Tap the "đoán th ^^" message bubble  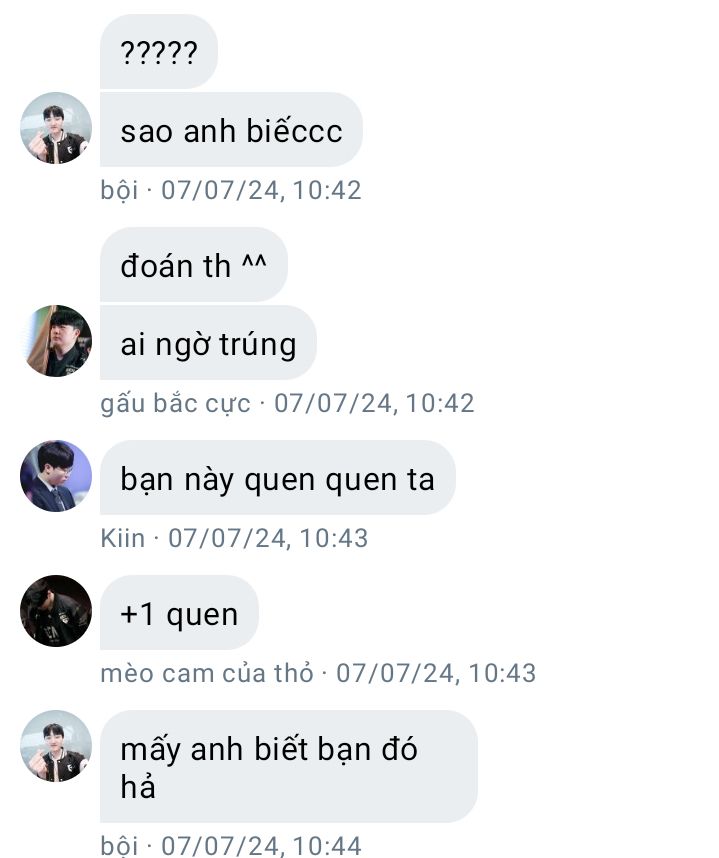click(x=194, y=265)
